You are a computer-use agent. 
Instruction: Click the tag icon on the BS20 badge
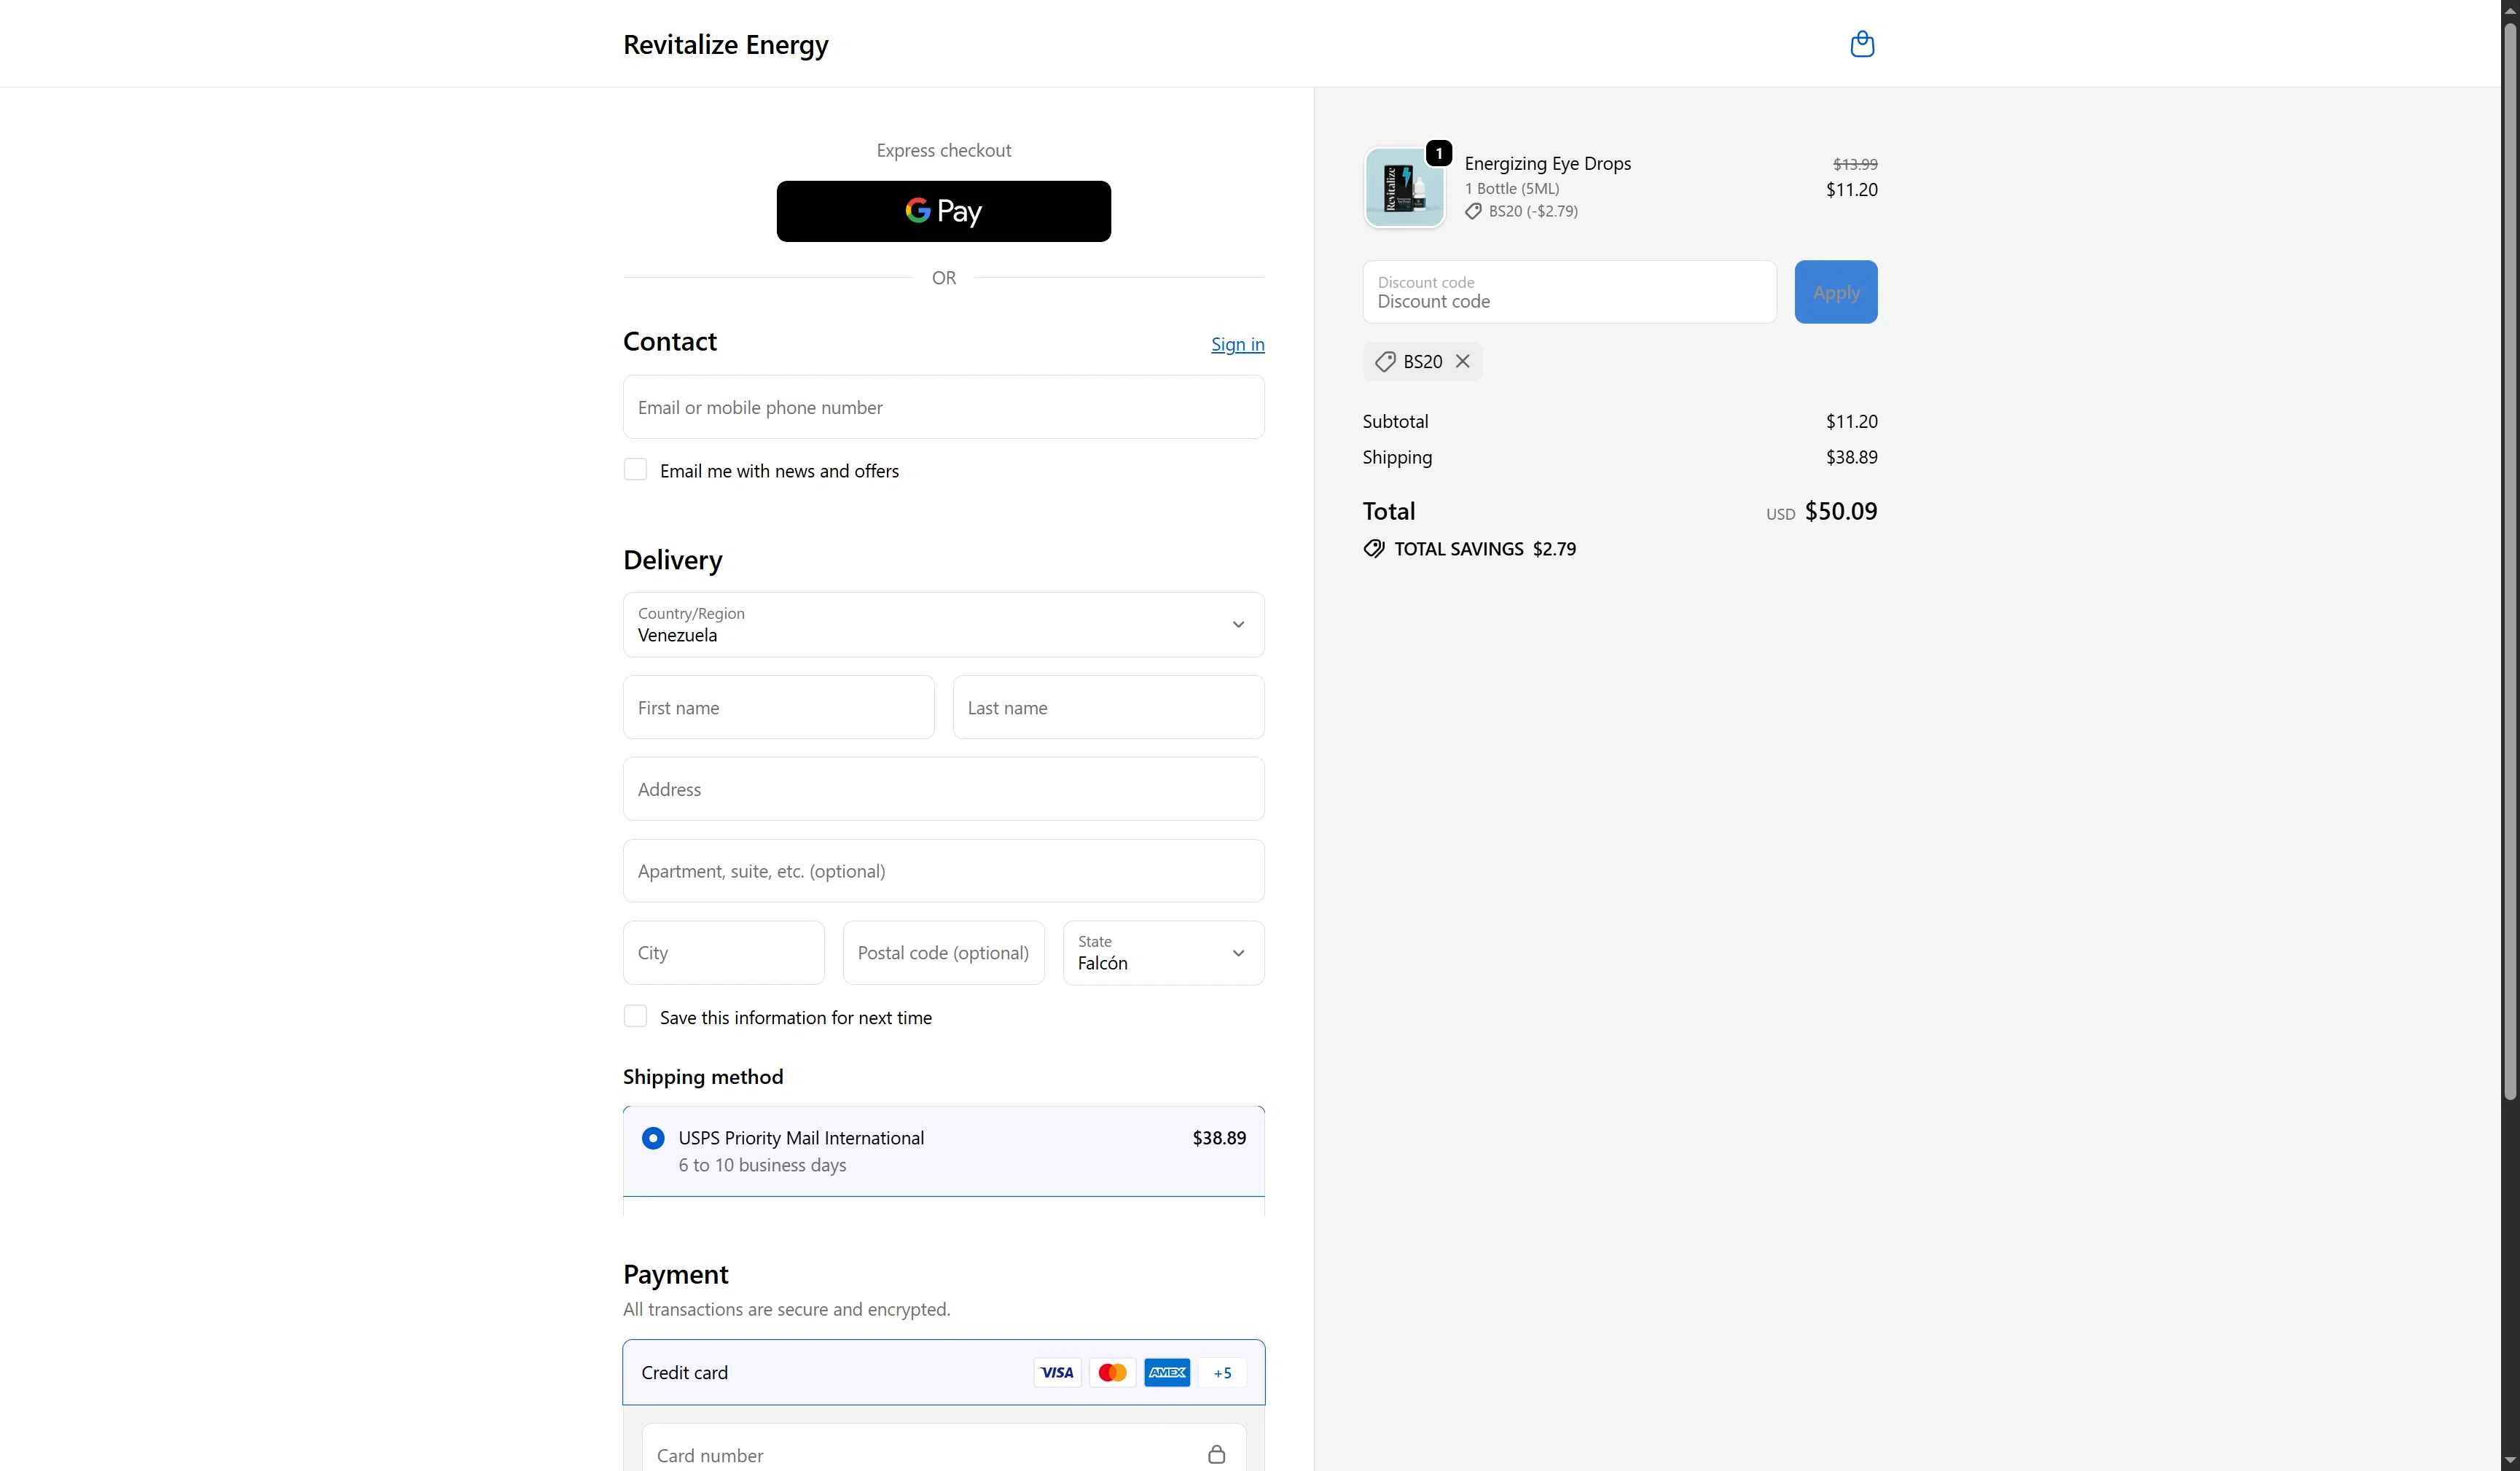coord(1384,361)
